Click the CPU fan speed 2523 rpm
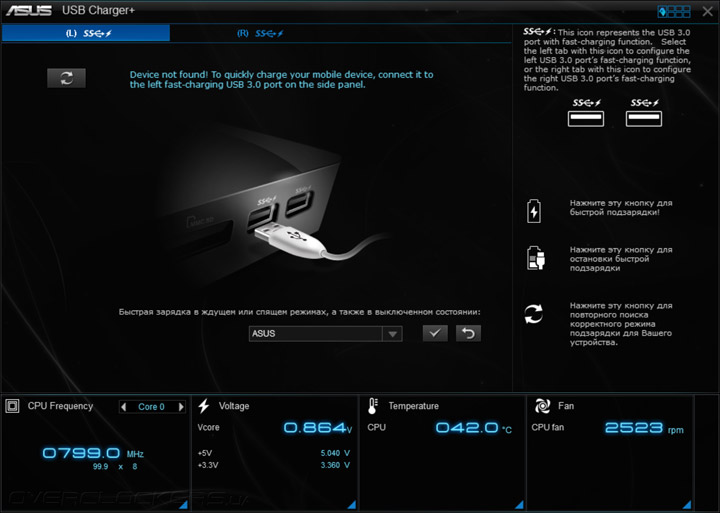 click(644, 428)
